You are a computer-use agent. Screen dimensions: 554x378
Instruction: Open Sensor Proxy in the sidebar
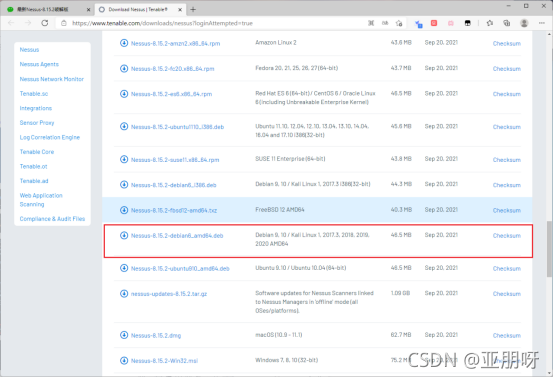(x=37, y=123)
